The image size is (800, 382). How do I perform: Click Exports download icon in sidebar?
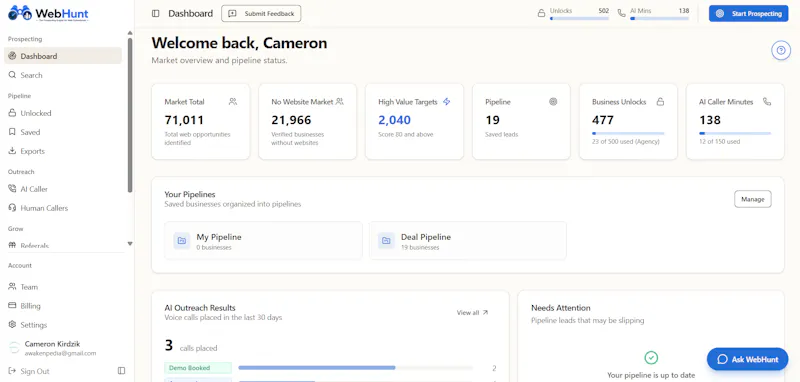click(x=12, y=151)
